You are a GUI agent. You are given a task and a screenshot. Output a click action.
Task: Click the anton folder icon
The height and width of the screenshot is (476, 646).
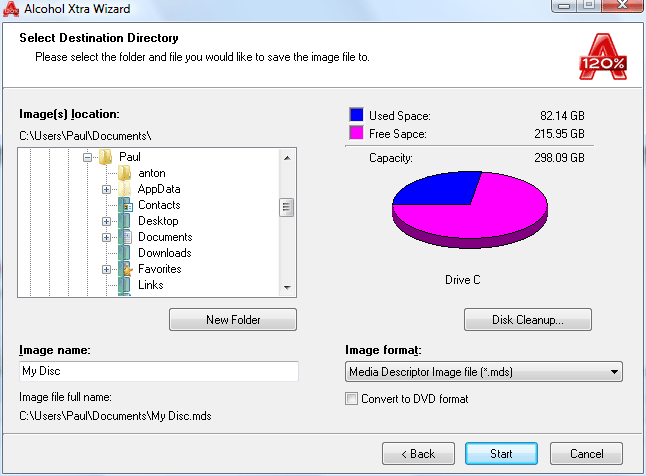click(x=124, y=173)
